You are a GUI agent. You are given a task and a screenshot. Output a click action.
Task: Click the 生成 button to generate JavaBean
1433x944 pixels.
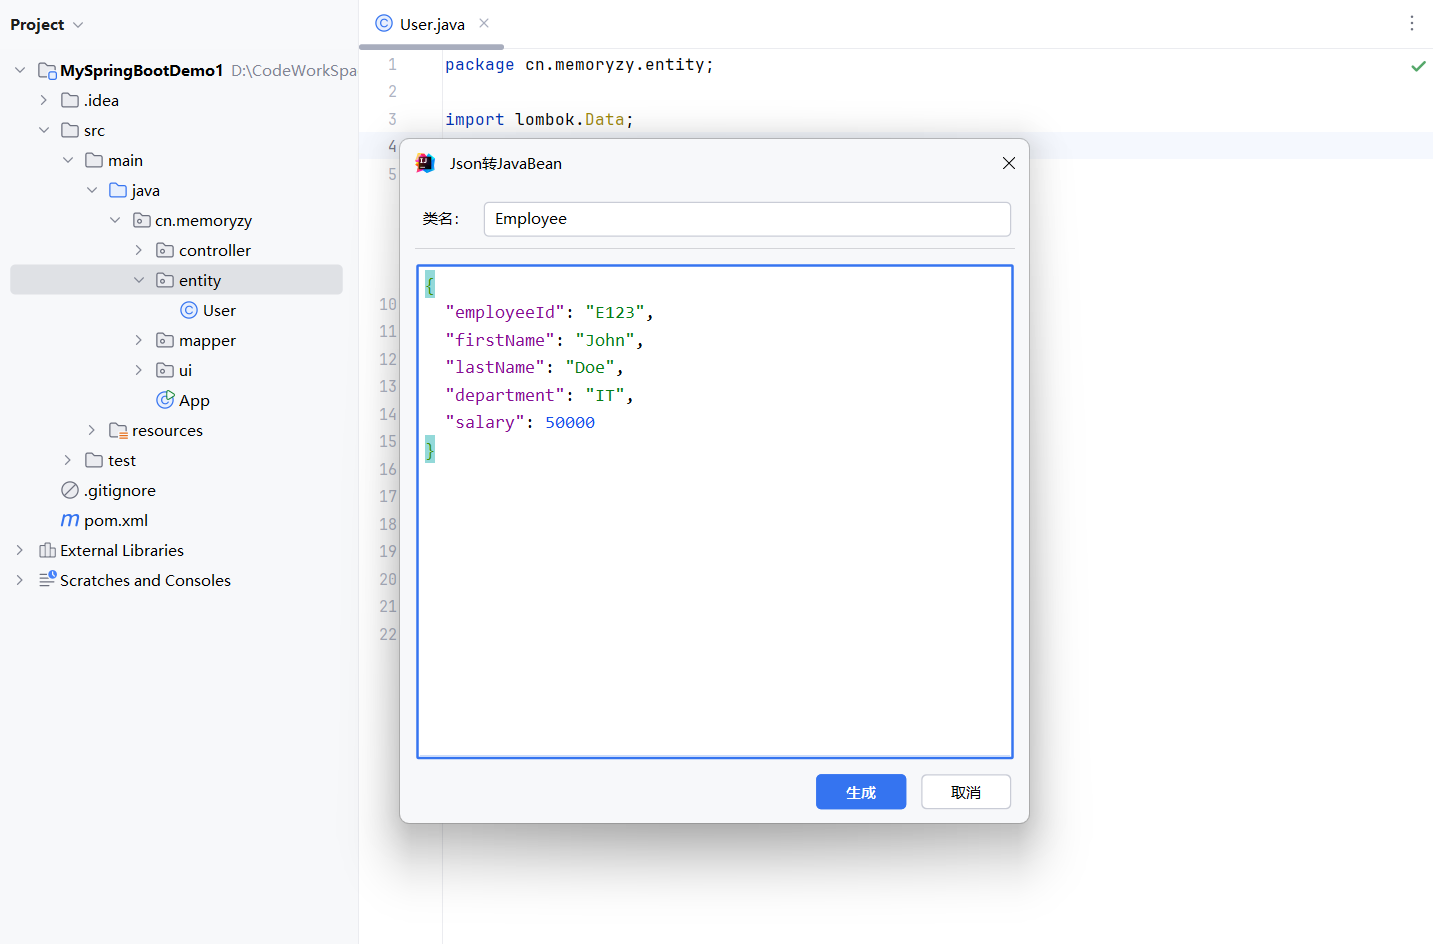tap(860, 791)
